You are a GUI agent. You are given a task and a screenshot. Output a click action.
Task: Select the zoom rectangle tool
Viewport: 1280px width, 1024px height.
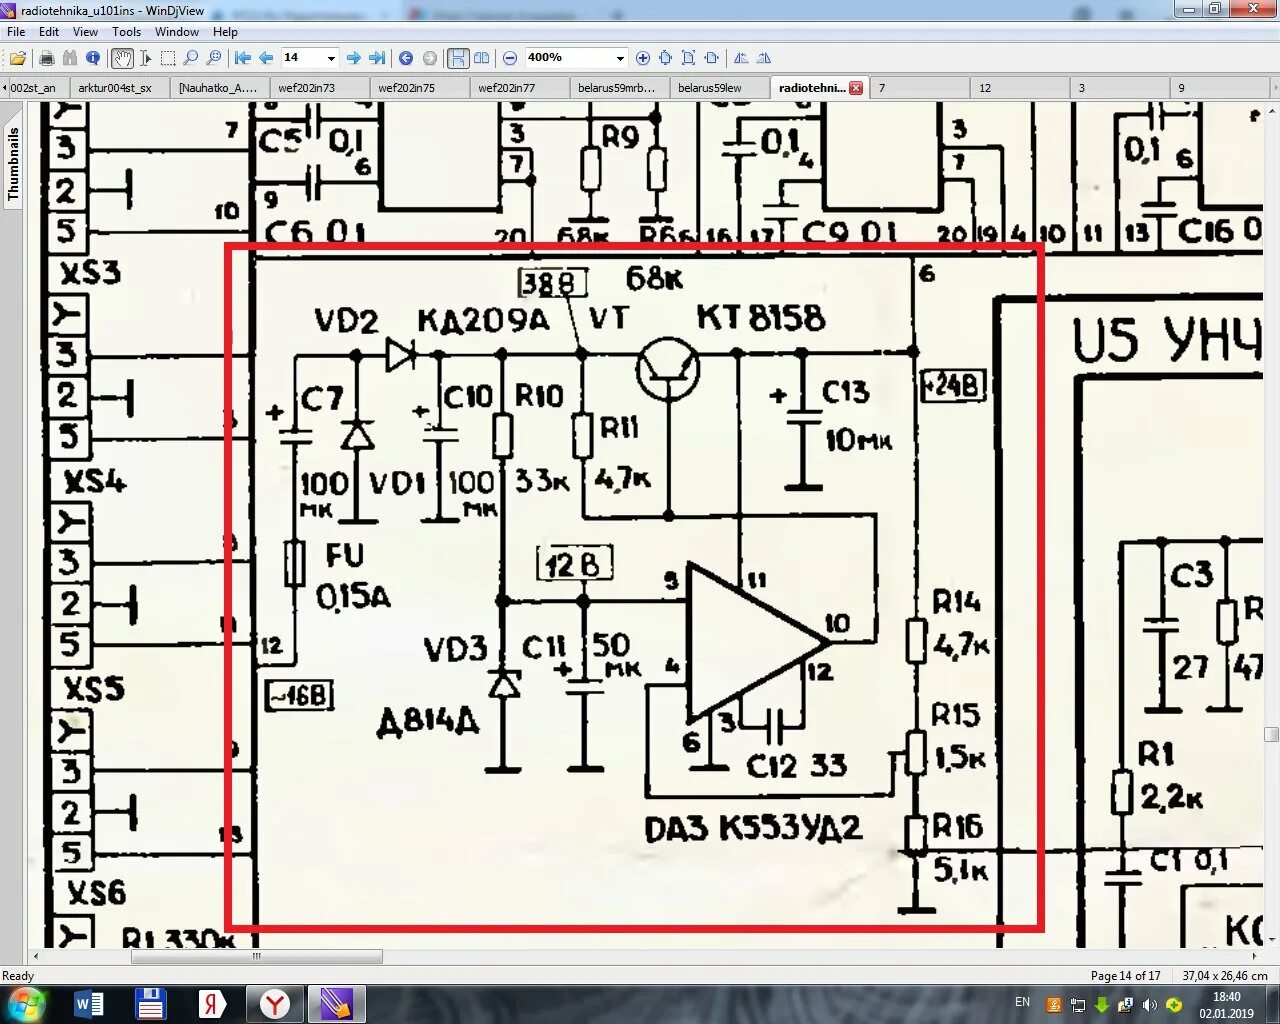tap(214, 58)
